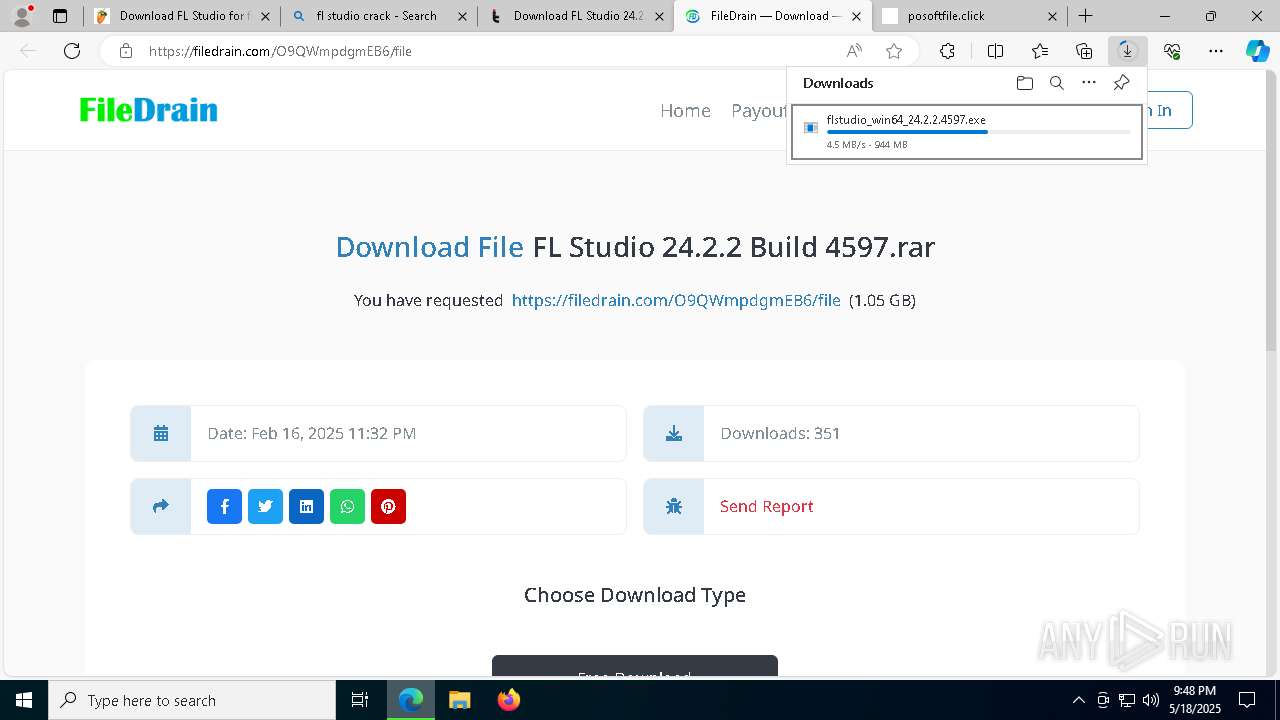
Task: Click the Free Download button
Action: click(635, 666)
